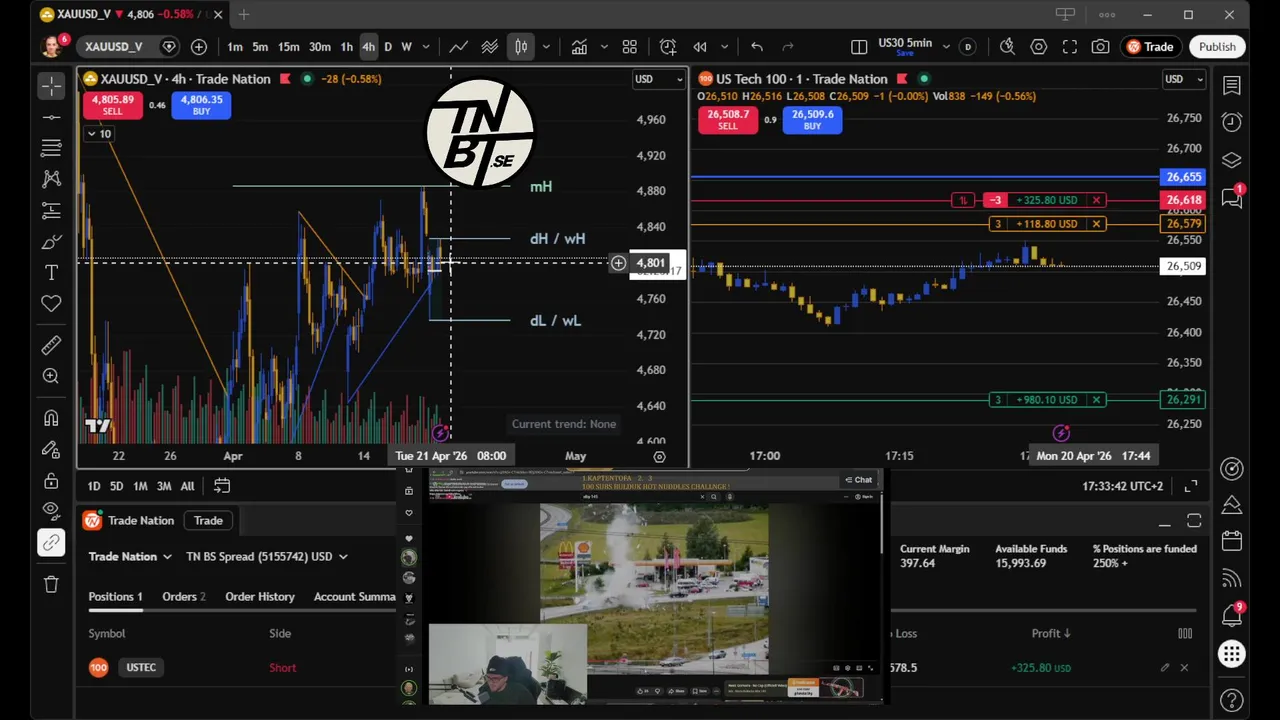1280x720 pixels.
Task: Start bar replay with rewind icon
Action: tap(700, 47)
